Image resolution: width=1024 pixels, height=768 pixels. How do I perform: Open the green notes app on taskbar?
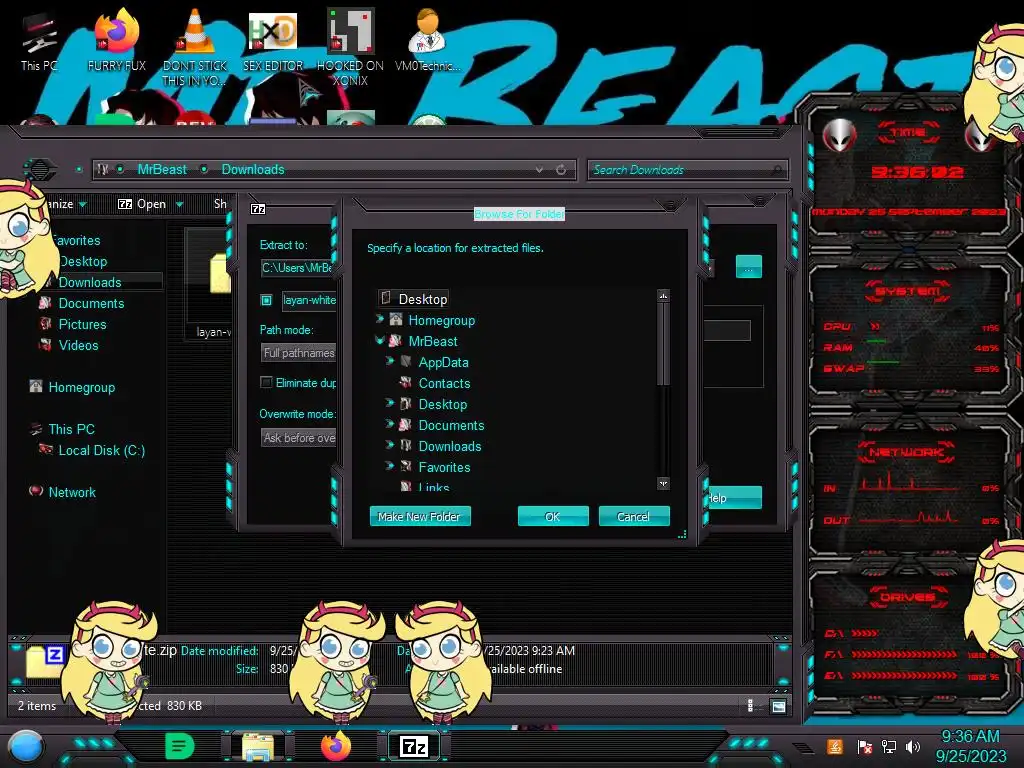[x=180, y=746]
